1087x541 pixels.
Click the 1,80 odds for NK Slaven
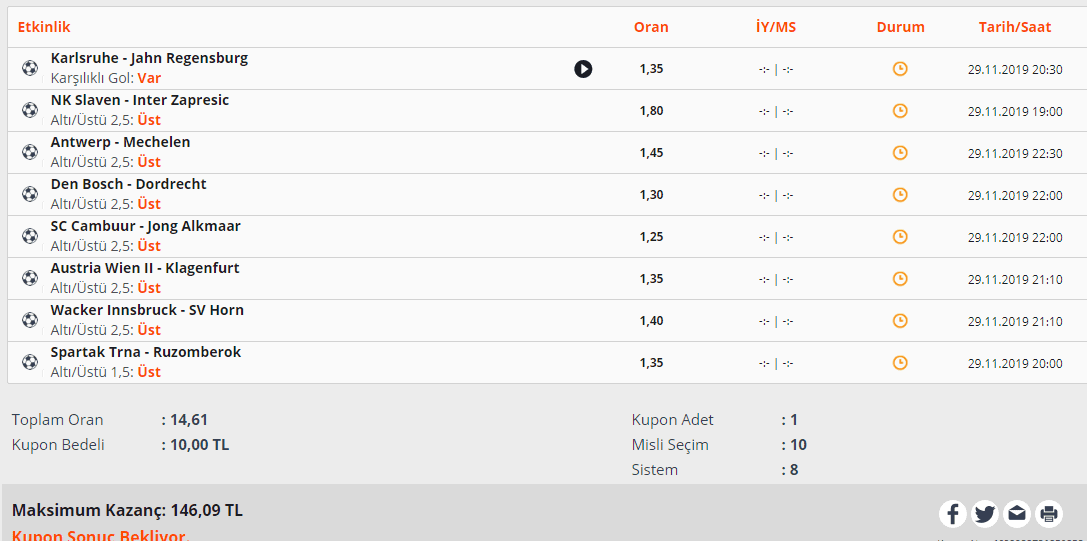coord(651,111)
